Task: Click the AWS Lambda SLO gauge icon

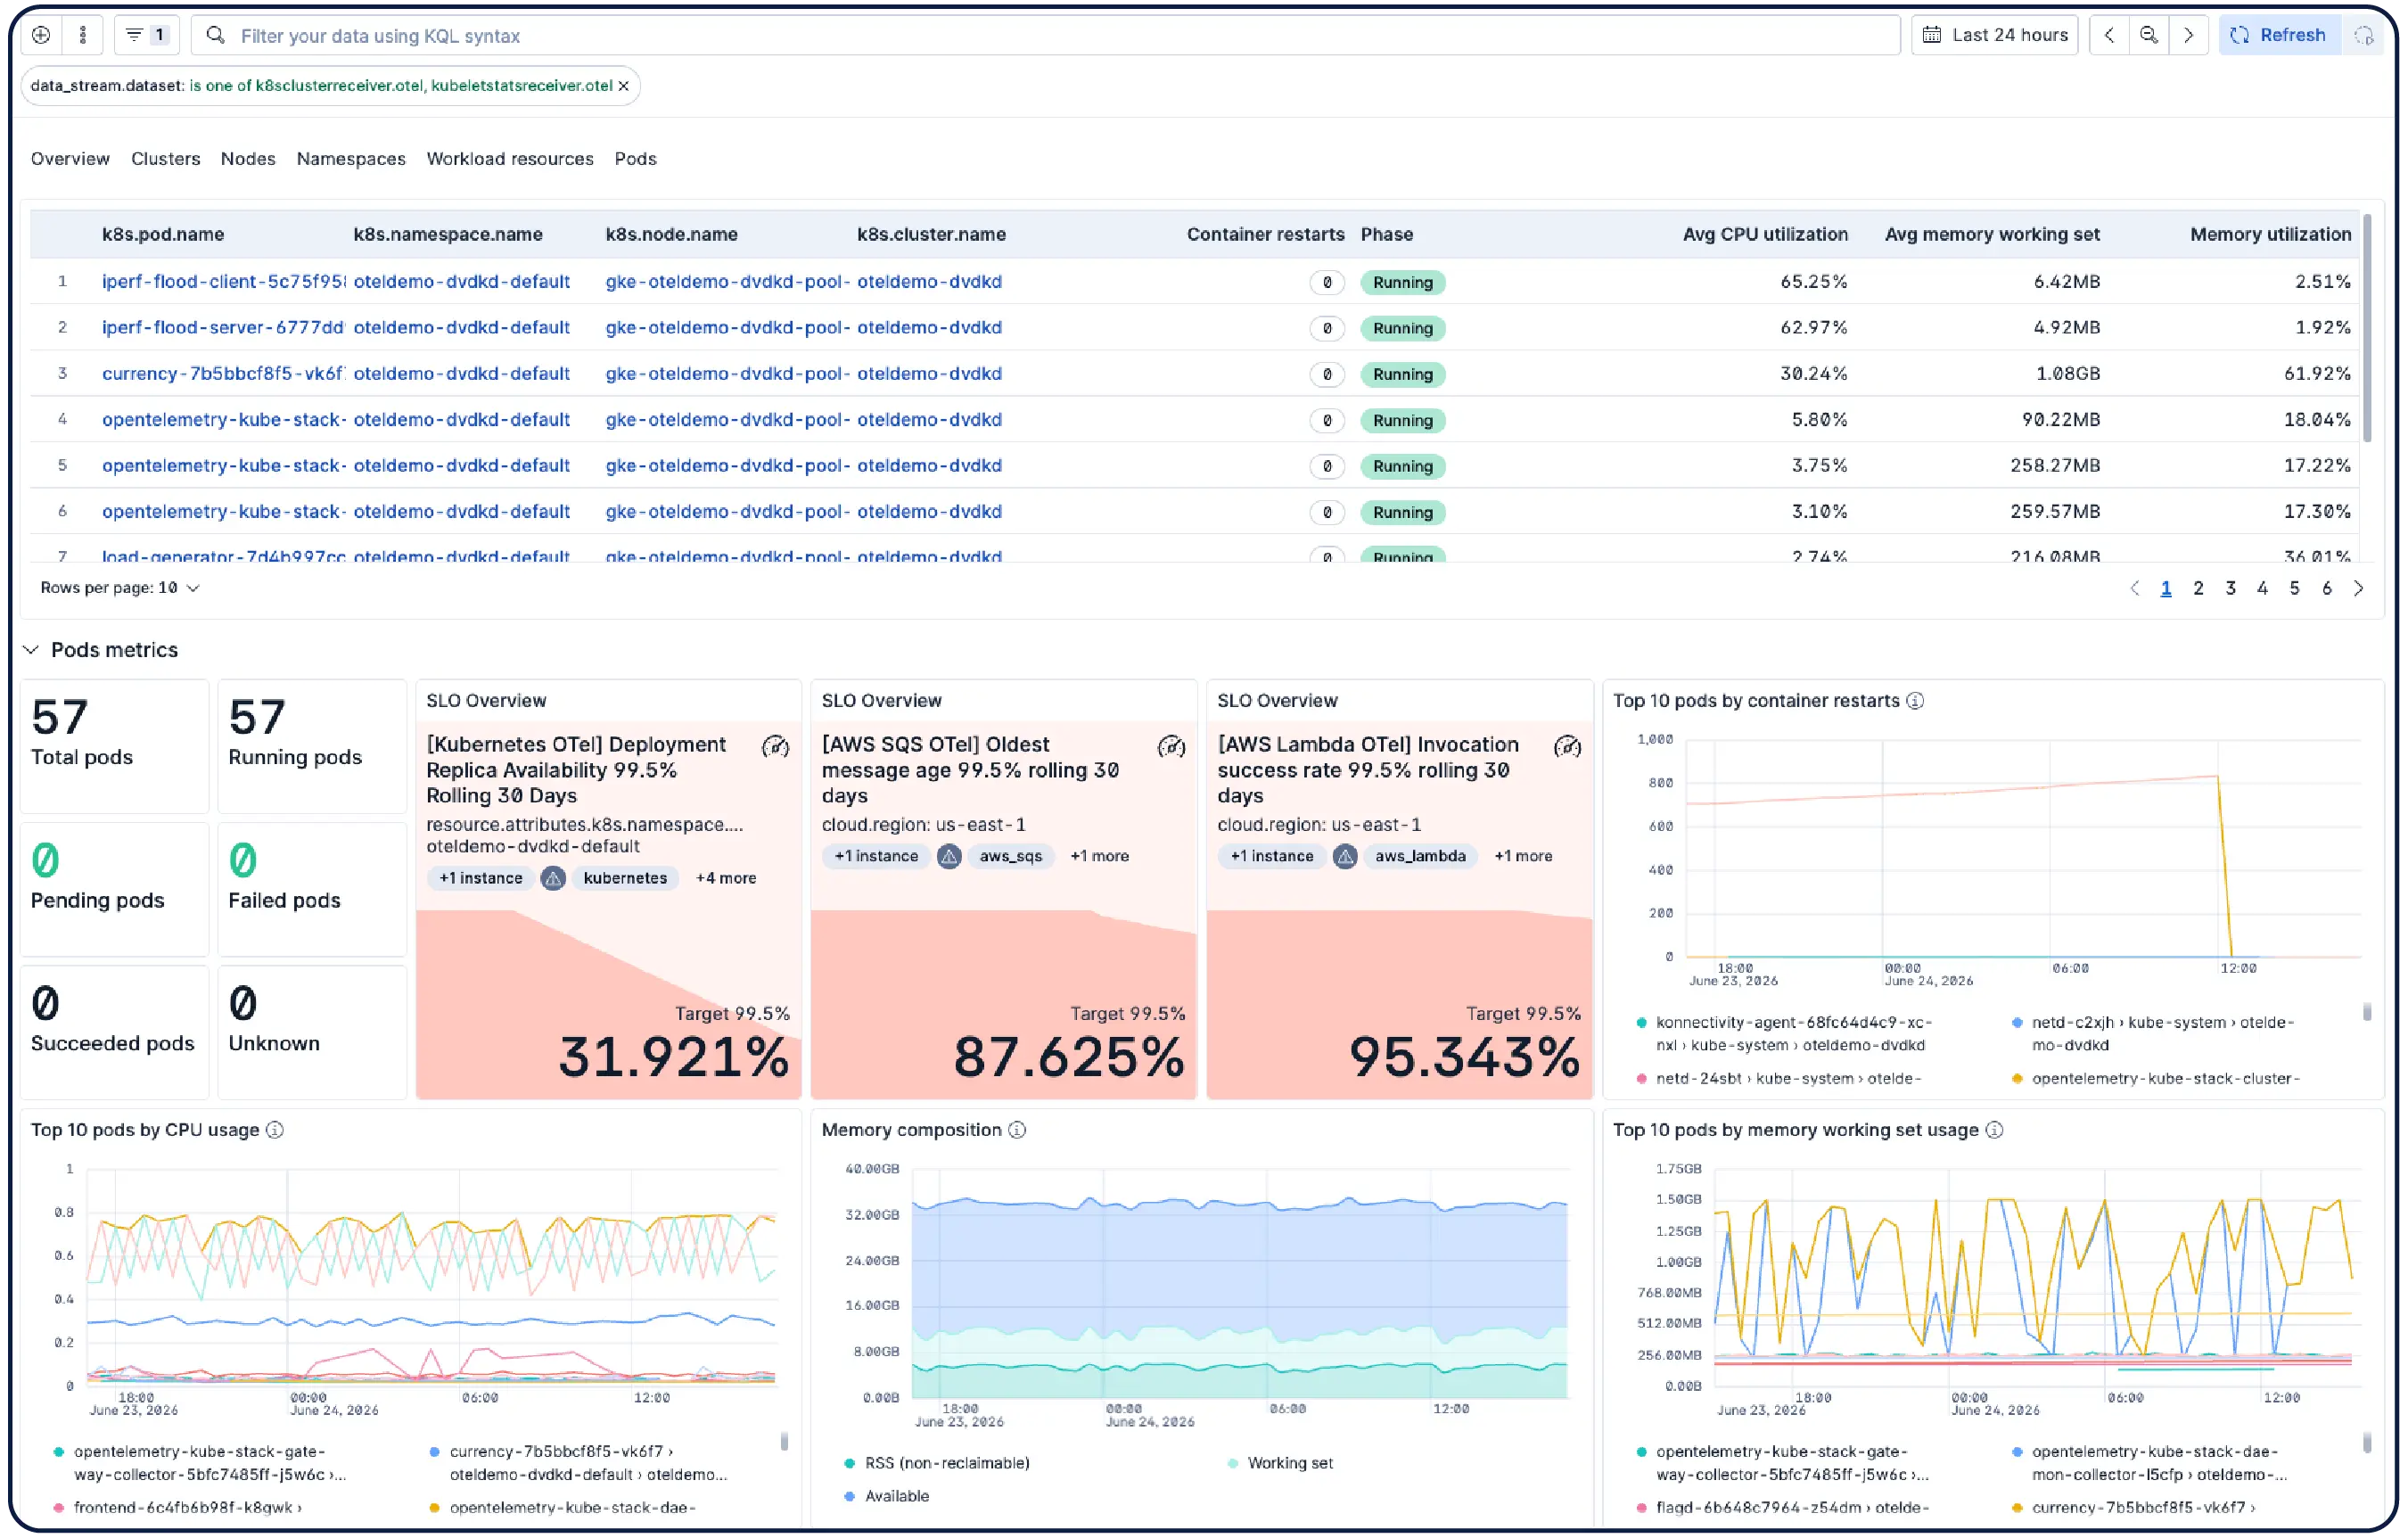Action: coord(1567,747)
